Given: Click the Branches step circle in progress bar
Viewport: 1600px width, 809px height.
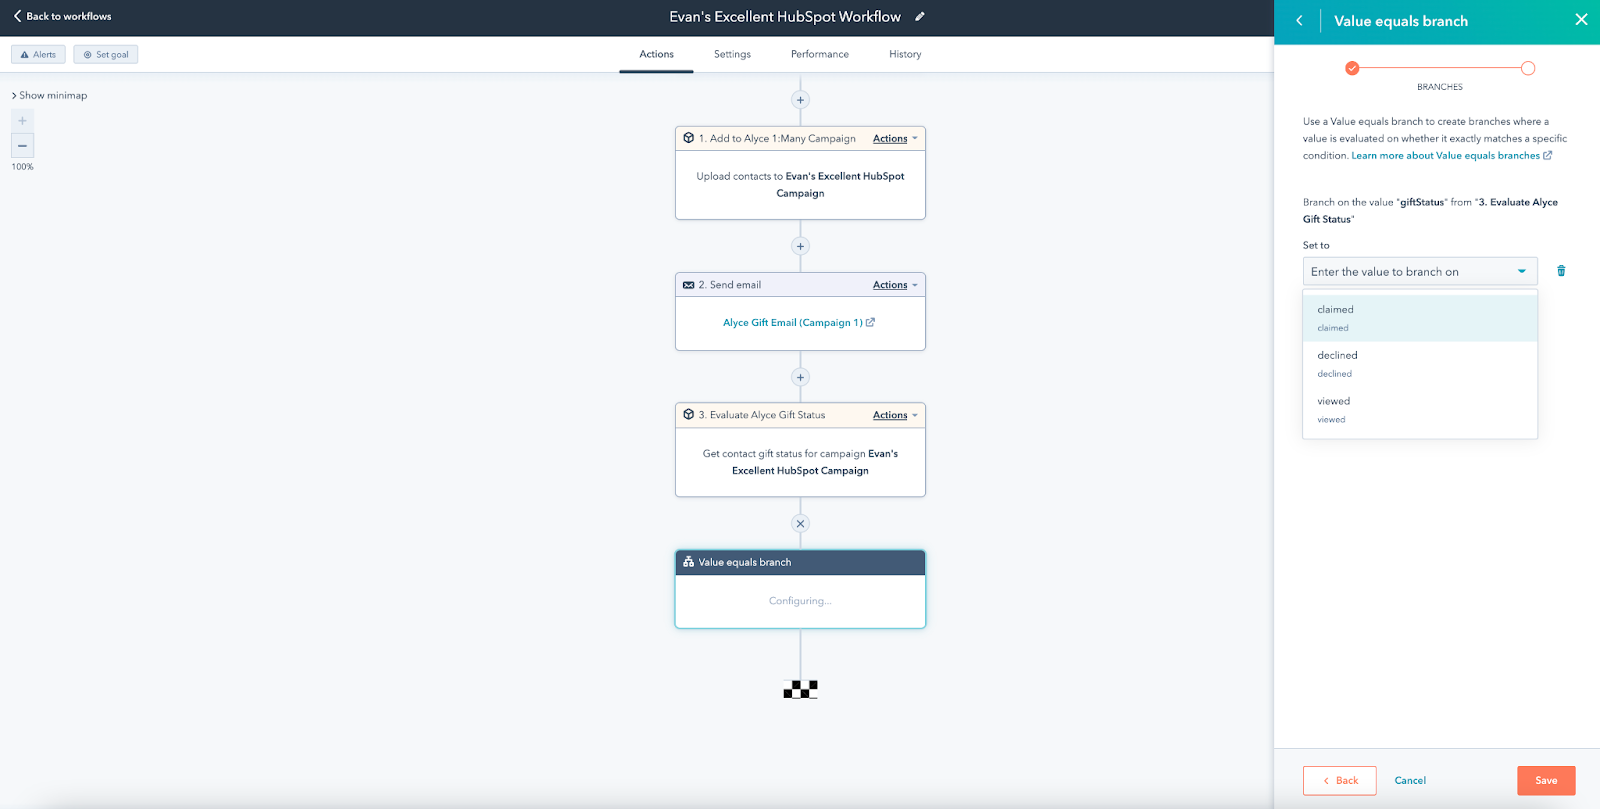Looking at the screenshot, I should [1528, 68].
